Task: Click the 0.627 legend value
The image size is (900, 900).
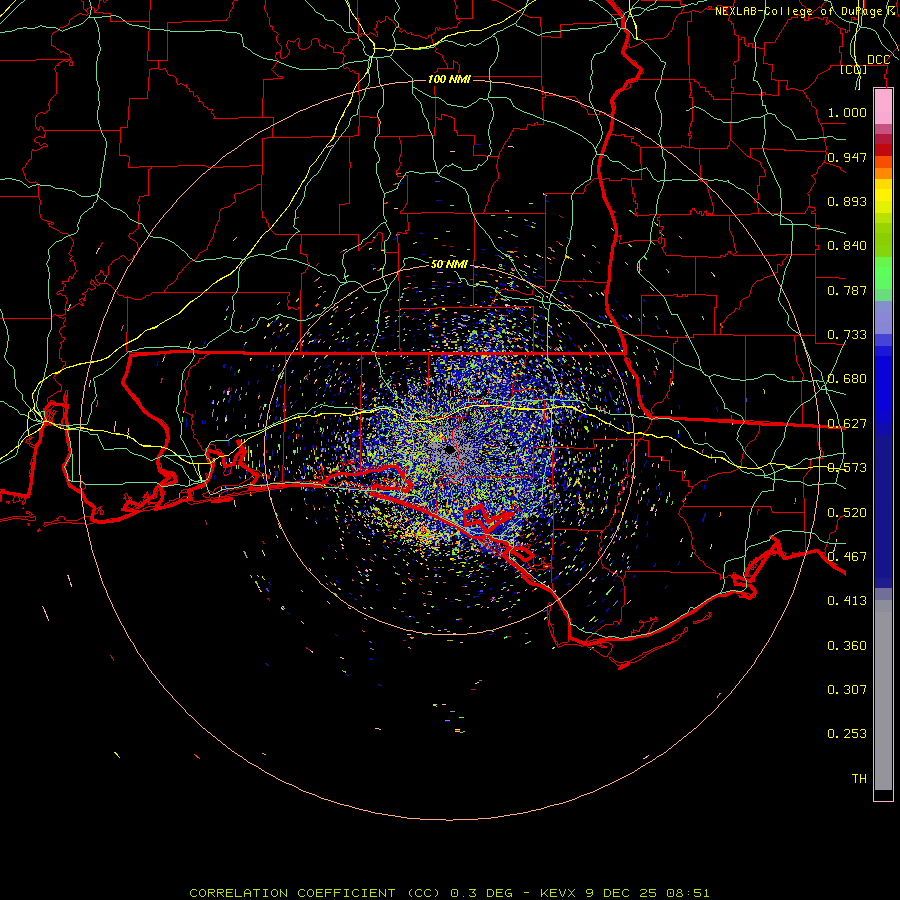Action: tap(847, 423)
